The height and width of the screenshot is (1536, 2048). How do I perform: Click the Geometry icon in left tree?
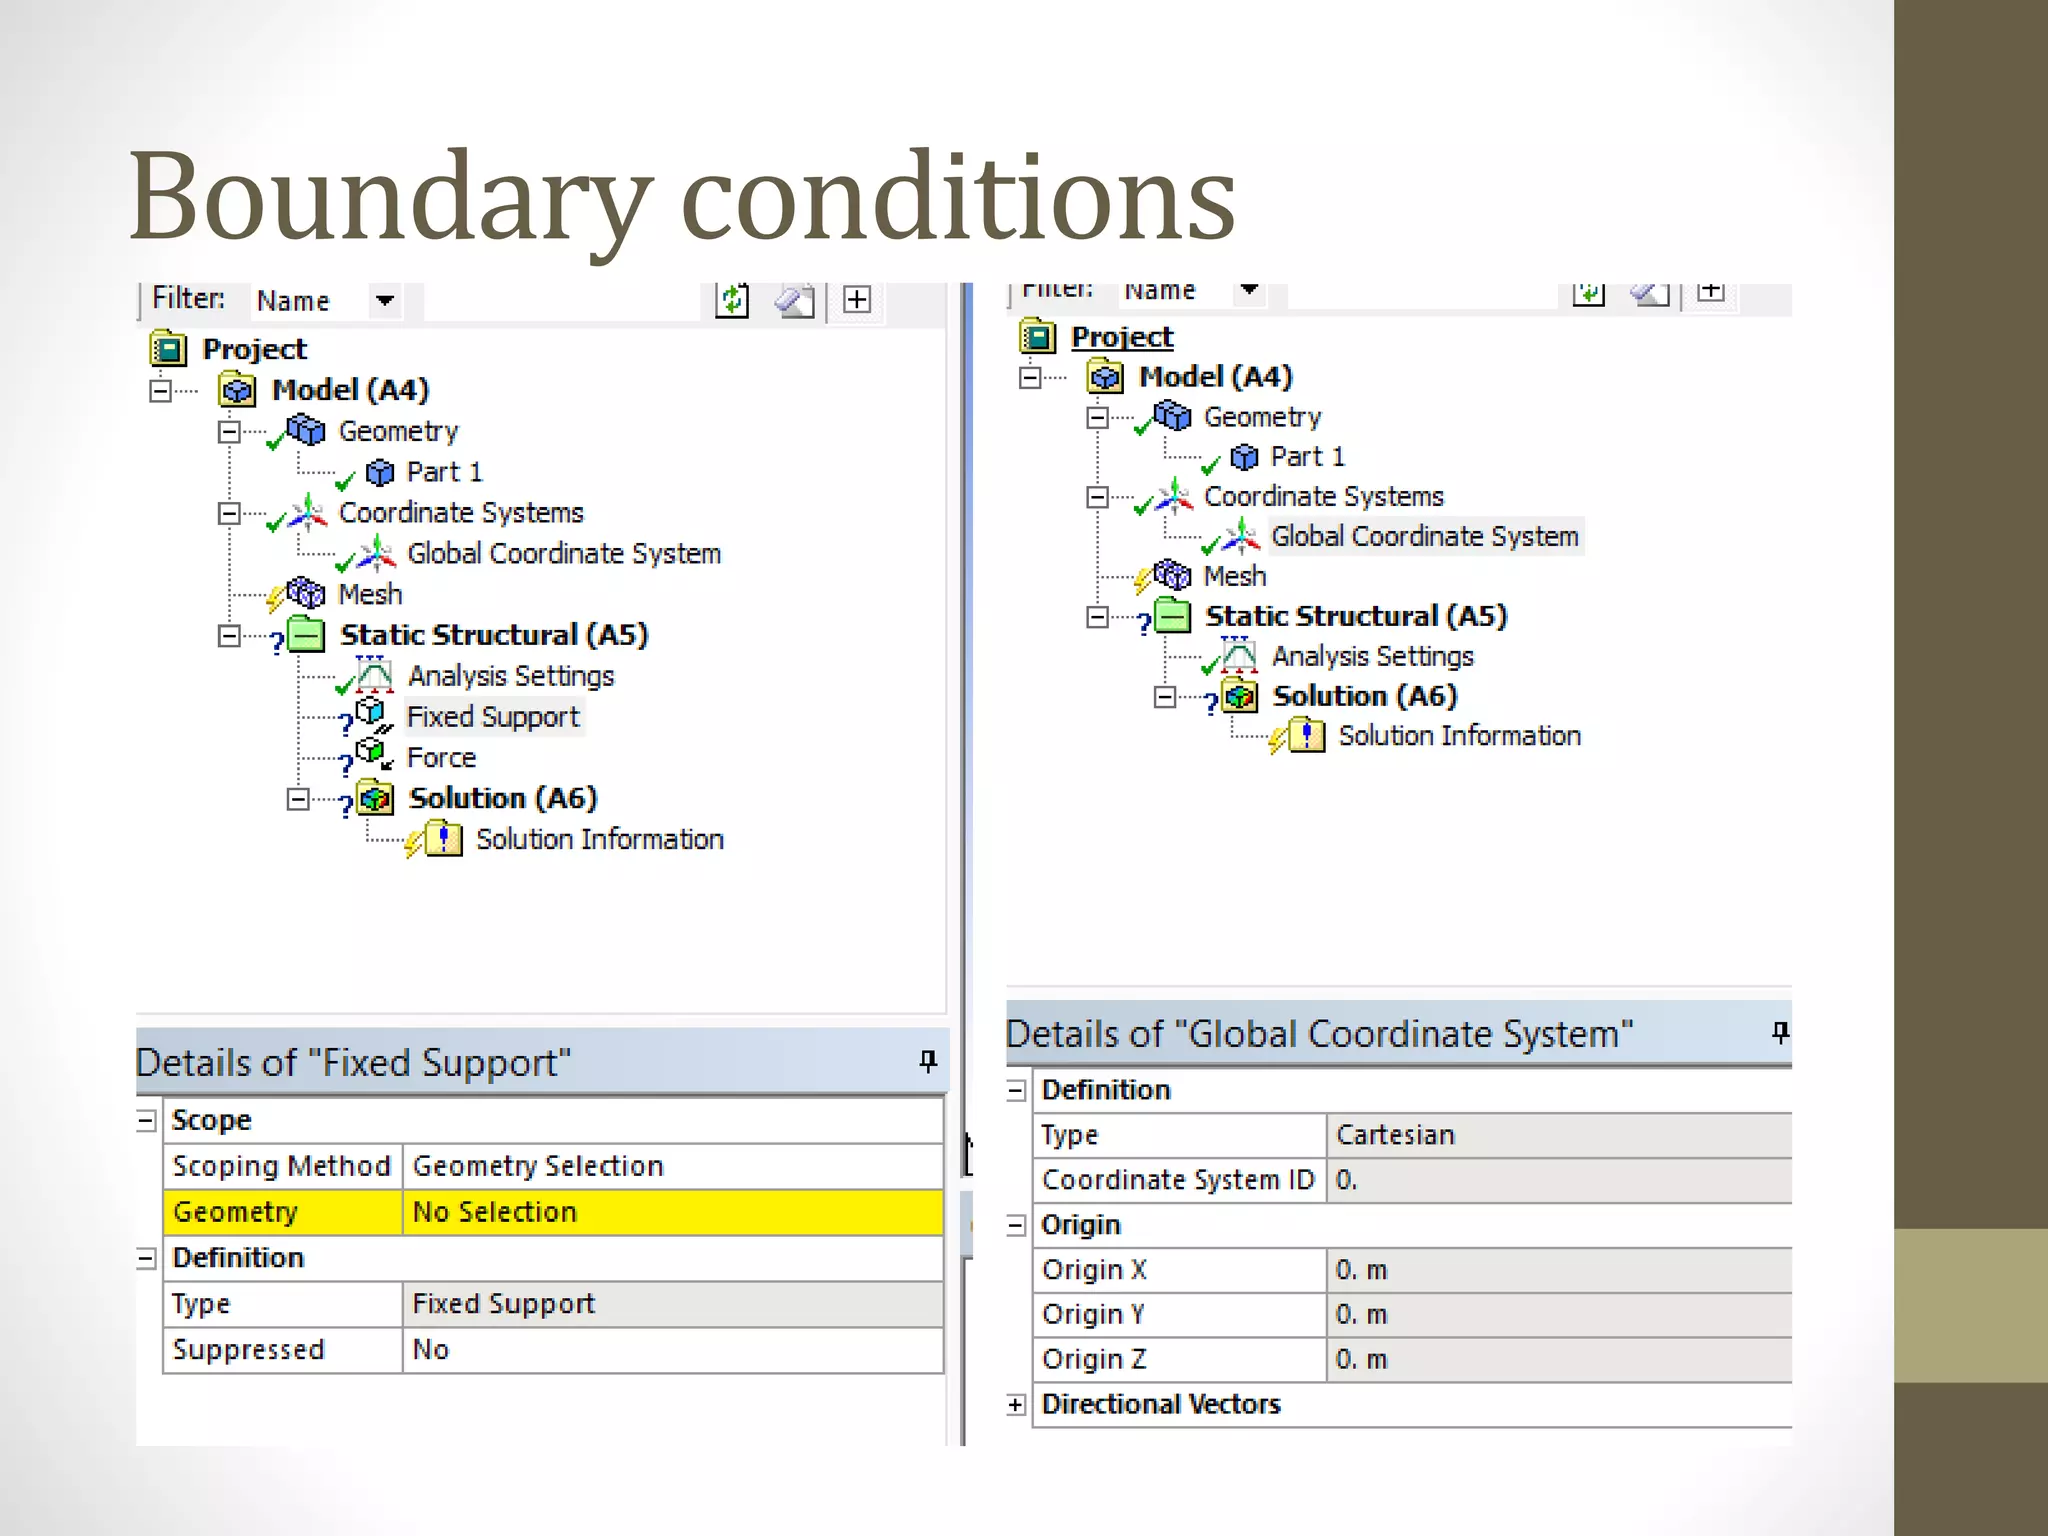coord(306,430)
